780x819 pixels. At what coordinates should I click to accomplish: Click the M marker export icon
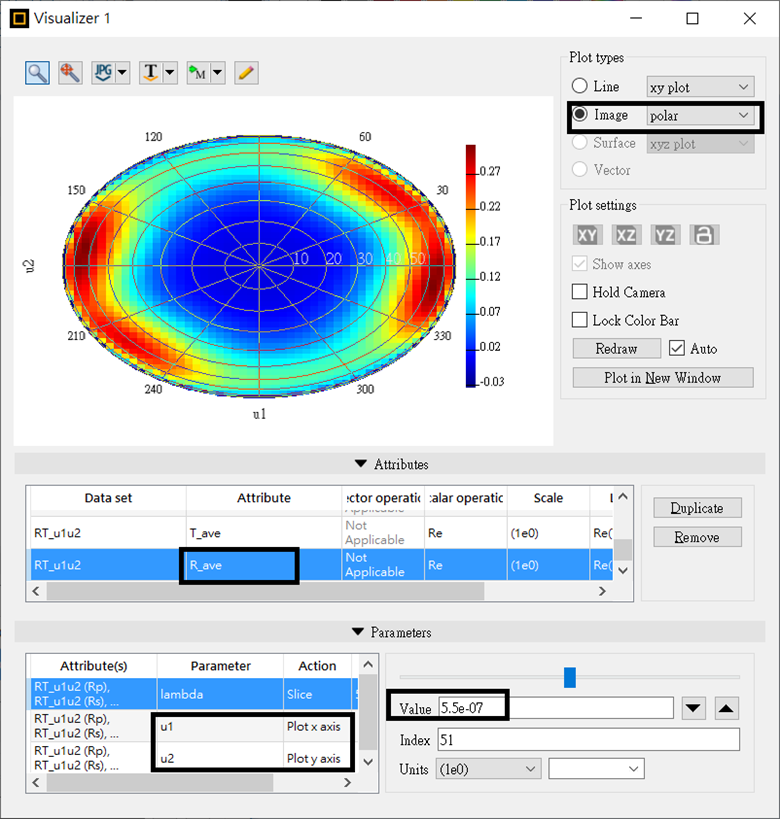tap(198, 73)
